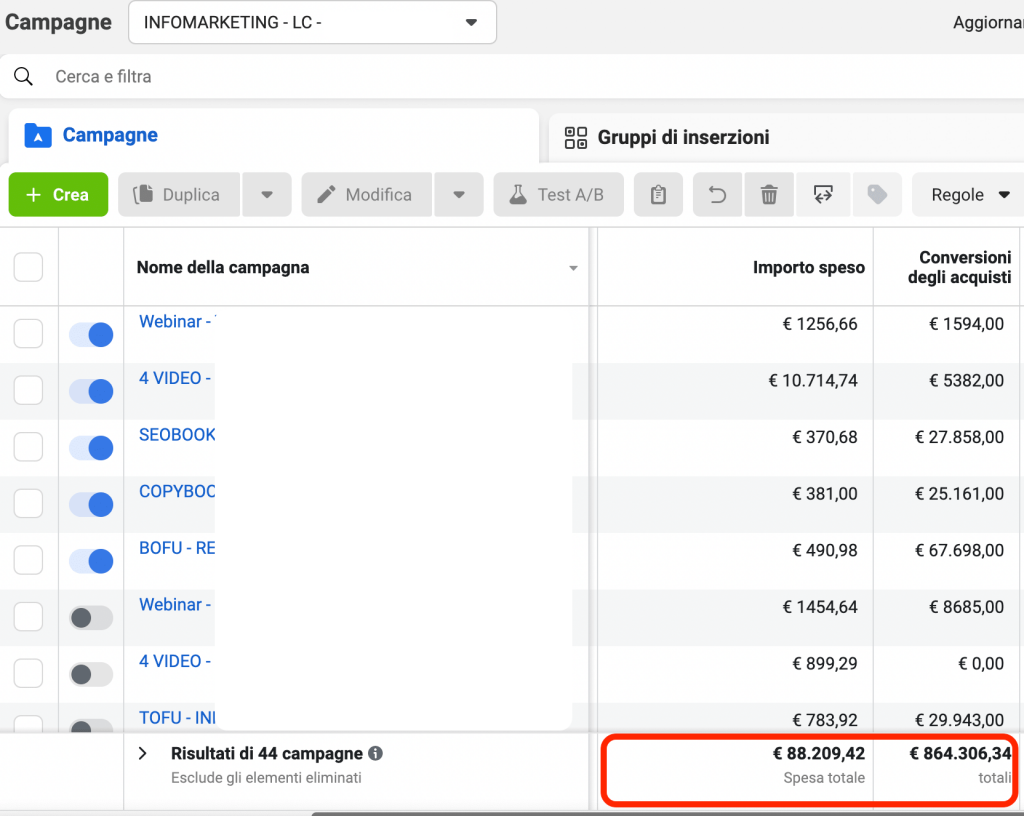Click the Conversioni degli acquisti column header
The height and width of the screenshot is (816, 1024).
point(959,267)
